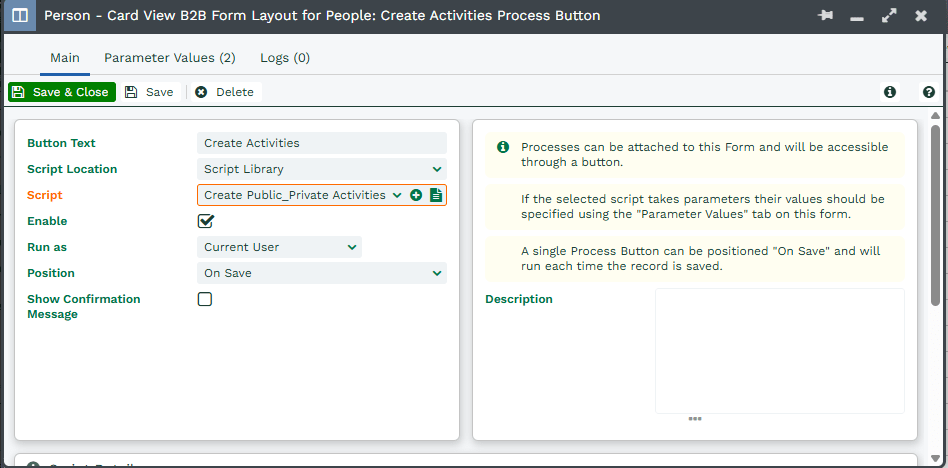Expand window using diagonal arrows icon
The height and width of the screenshot is (468, 948).
pos(889,16)
